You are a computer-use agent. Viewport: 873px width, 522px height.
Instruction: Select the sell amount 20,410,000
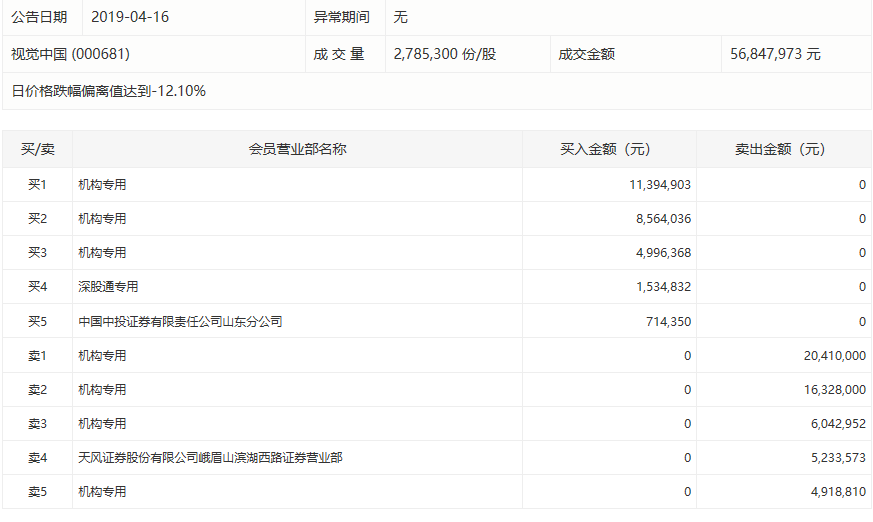point(832,356)
